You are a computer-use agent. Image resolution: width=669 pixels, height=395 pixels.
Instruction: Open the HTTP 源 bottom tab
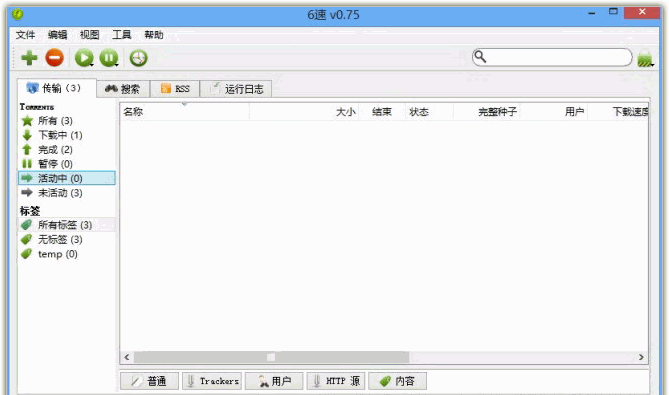click(335, 381)
